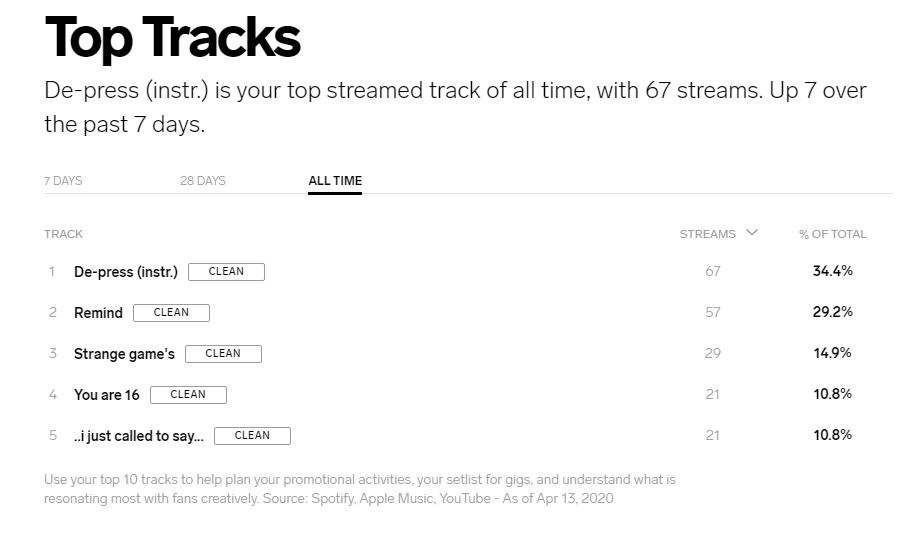Screen dimensions: 900x537
Task: Click the CLEAN badge beside De-press (instr.)
Action: click(226, 272)
